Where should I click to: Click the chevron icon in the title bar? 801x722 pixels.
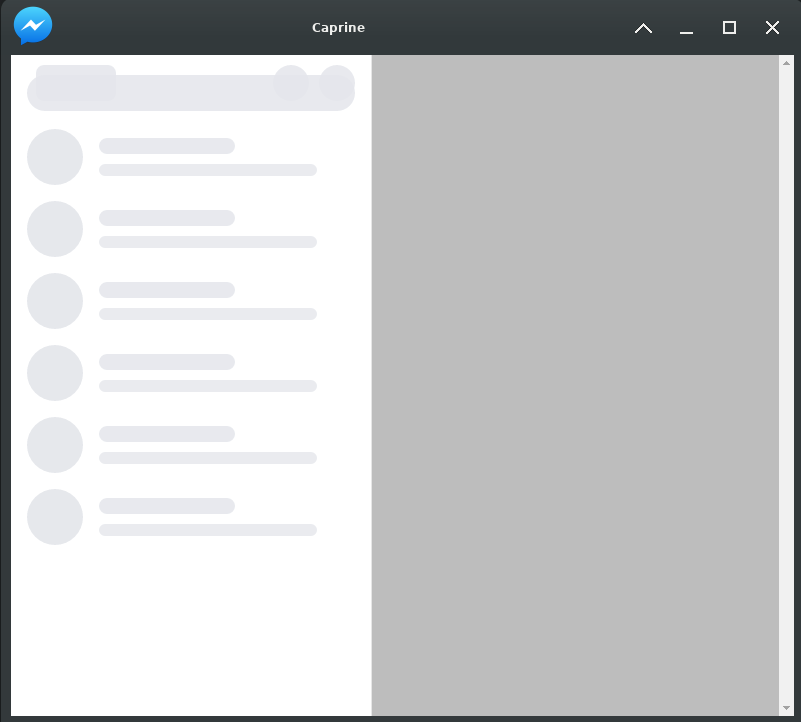coord(643,28)
